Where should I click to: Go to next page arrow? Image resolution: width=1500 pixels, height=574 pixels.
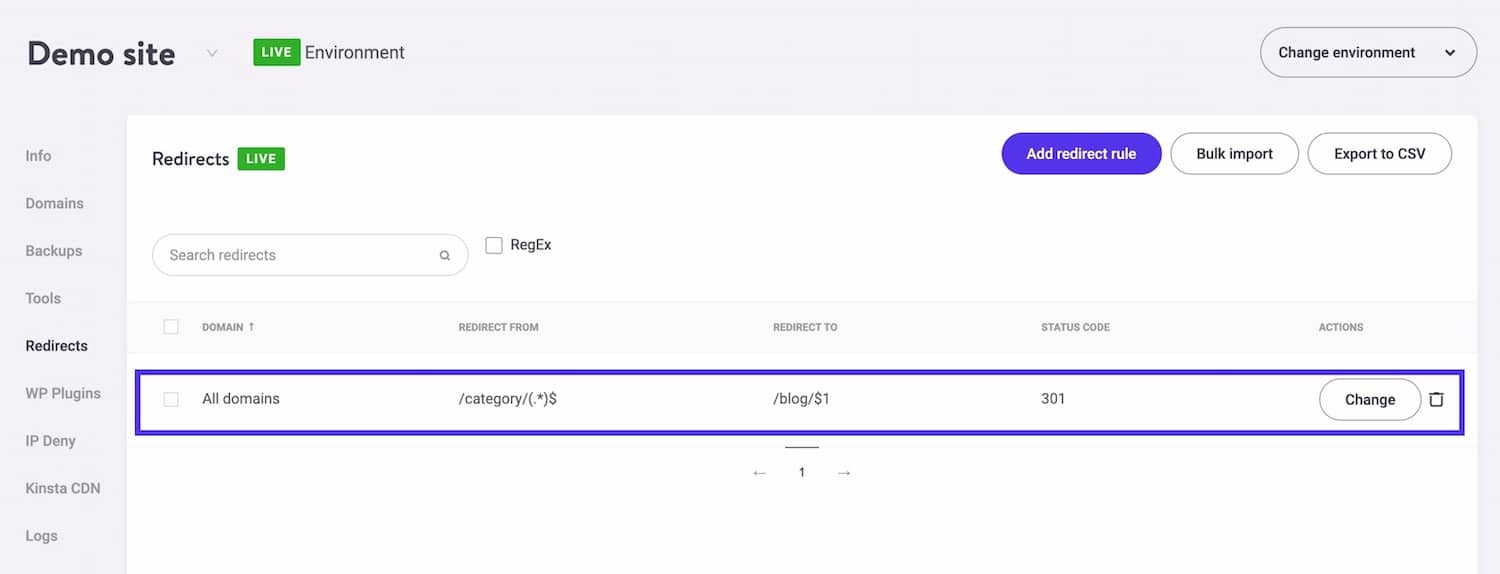(x=844, y=472)
